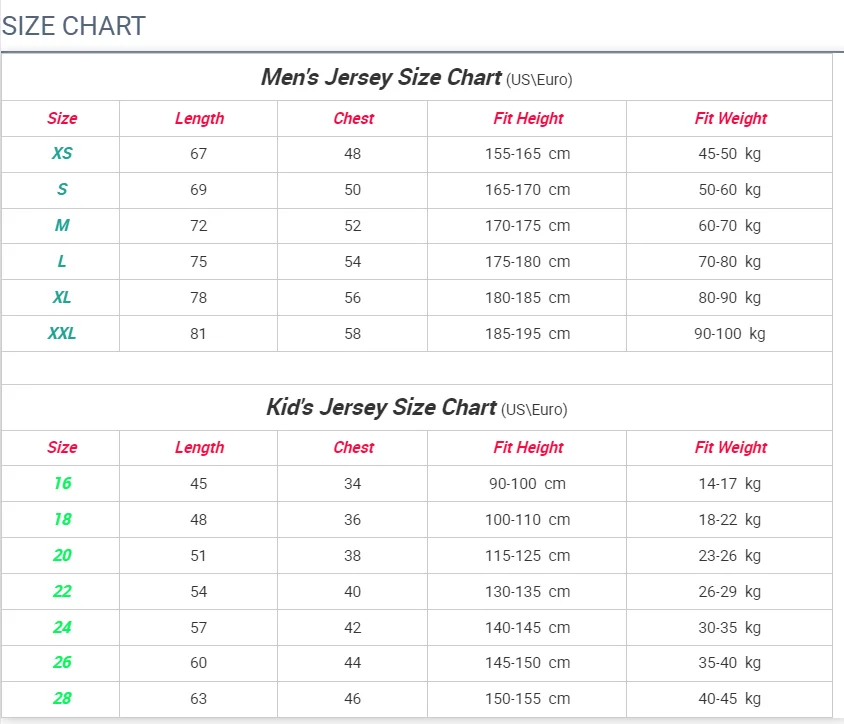The width and height of the screenshot is (844, 724).
Task: Click the 90-100 kg fit weight cell
Action: click(729, 333)
